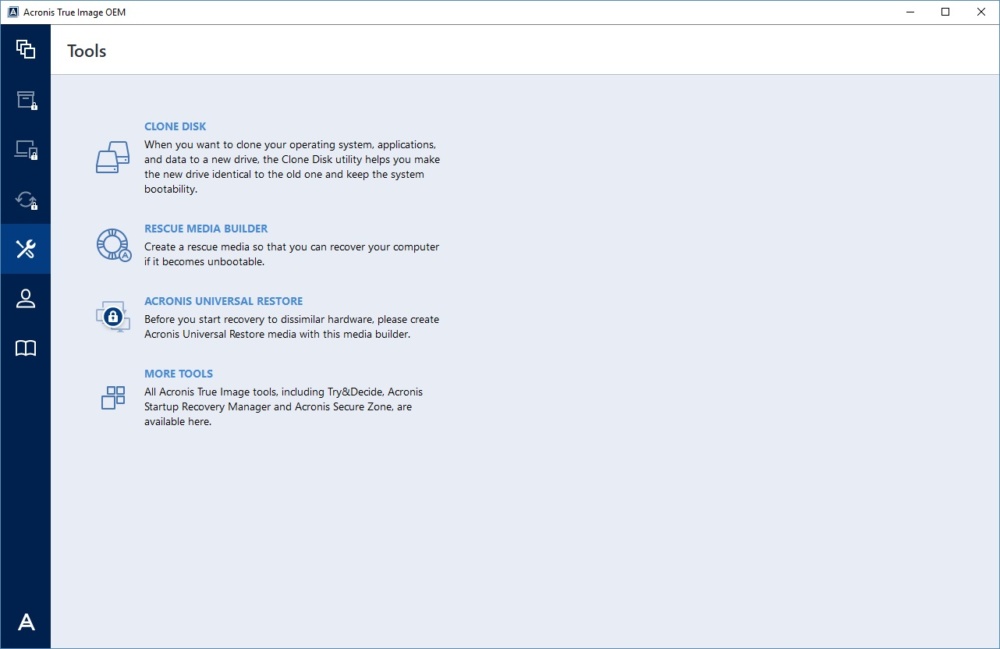Click the Clone Disk drives icon
This screenshot has width=1000, height=649.
(113, 157)
